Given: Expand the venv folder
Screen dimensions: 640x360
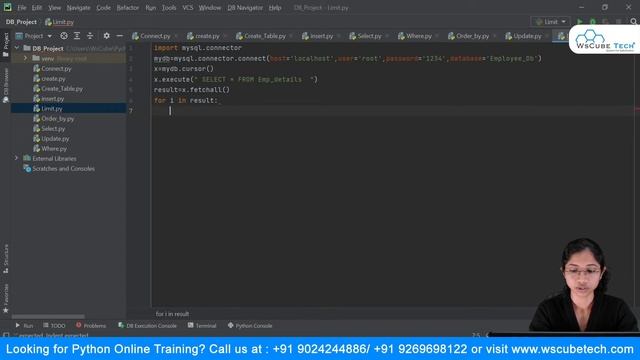Looking at the screenshot, I should (25, 58).
